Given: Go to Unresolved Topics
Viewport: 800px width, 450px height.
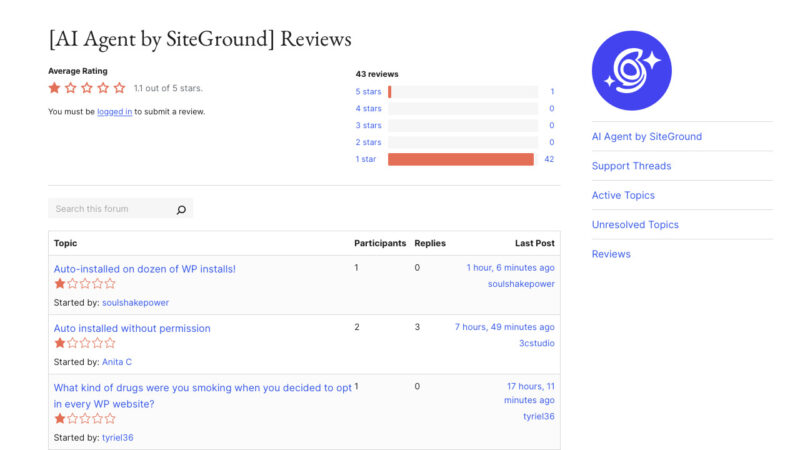Looking at the screenshot, I should pyautogui.click(x=635, y=225).
